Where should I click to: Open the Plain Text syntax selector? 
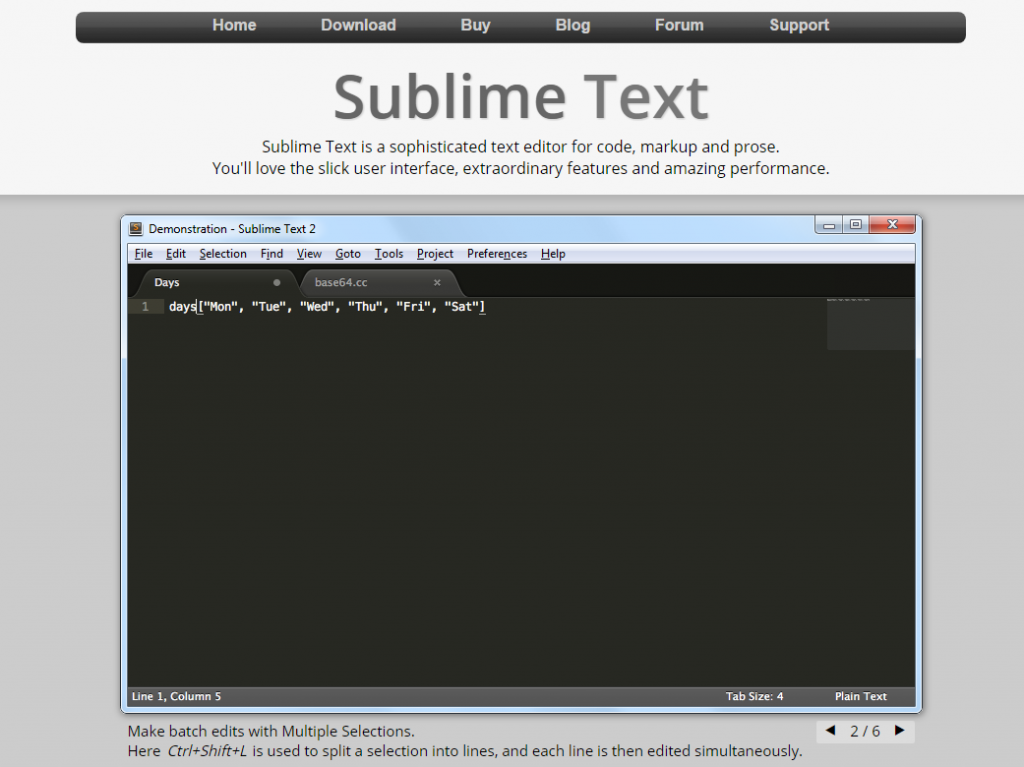(860, 696)
